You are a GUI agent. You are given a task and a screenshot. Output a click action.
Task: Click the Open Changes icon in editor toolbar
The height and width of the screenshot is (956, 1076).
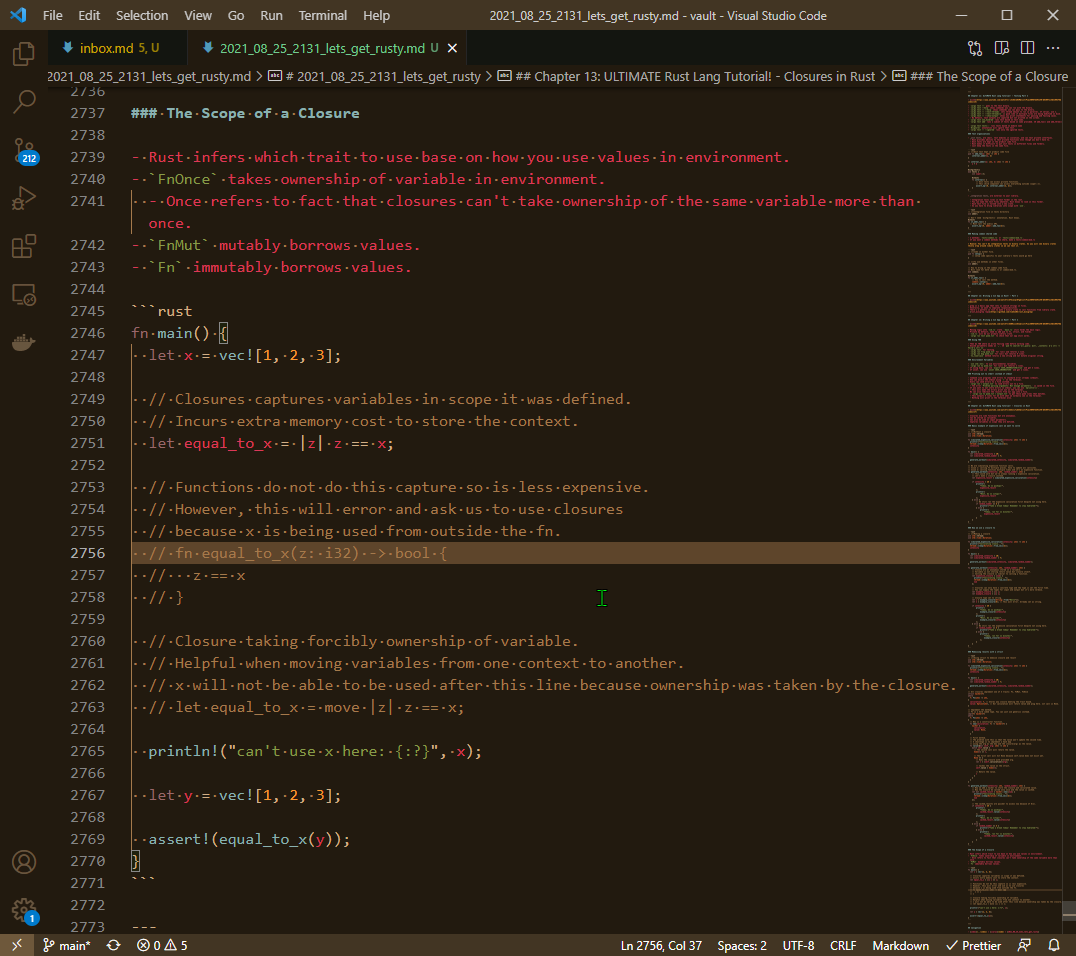point(974,48)
